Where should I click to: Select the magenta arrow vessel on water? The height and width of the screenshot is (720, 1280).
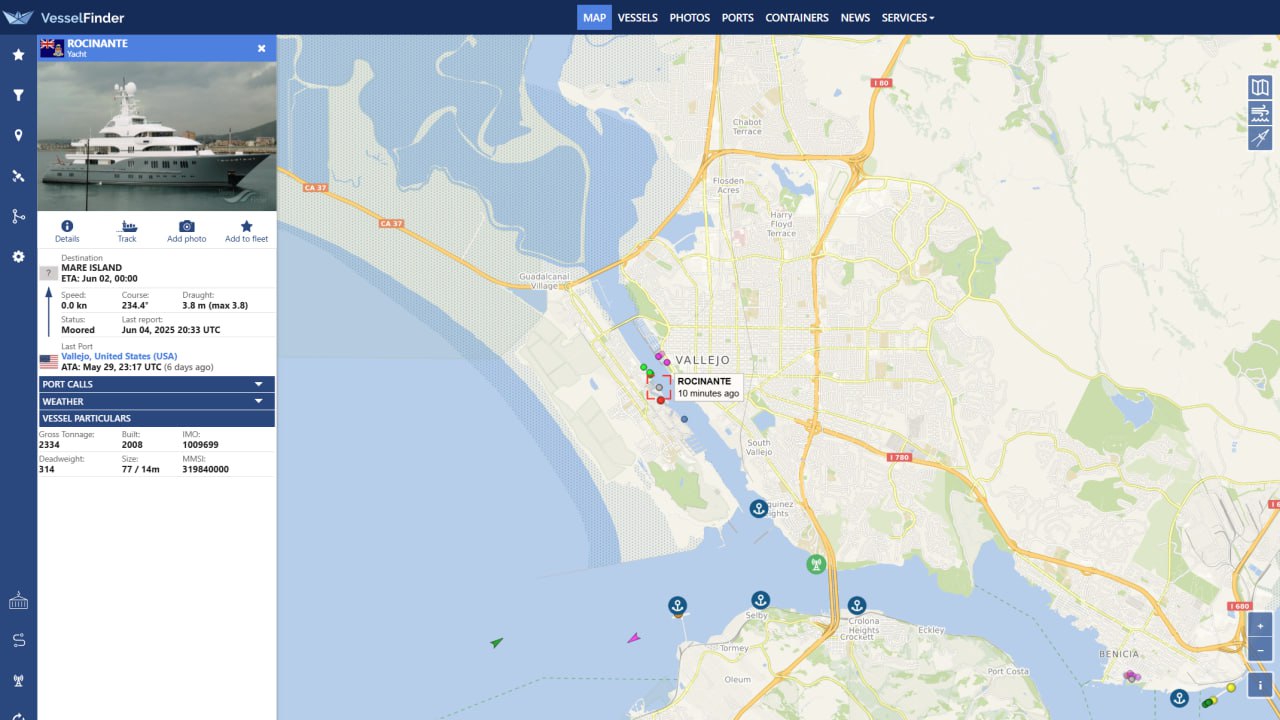tap(633, 637)
